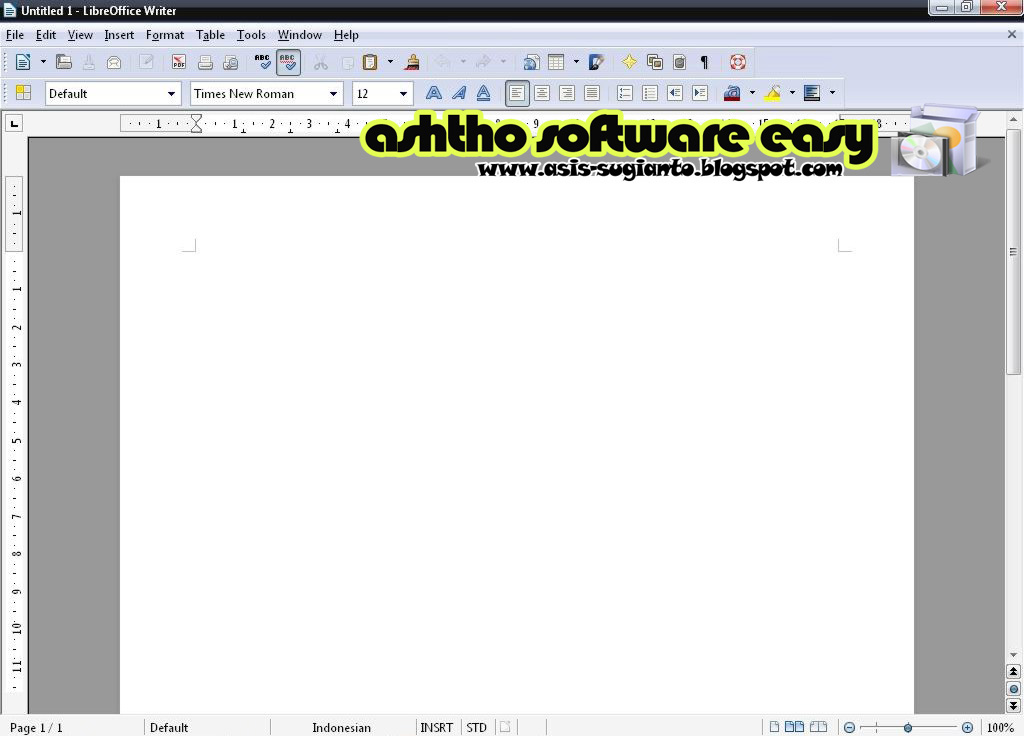Show Draw Functions icon
1024x736 pixels.
tap(596, 62)
